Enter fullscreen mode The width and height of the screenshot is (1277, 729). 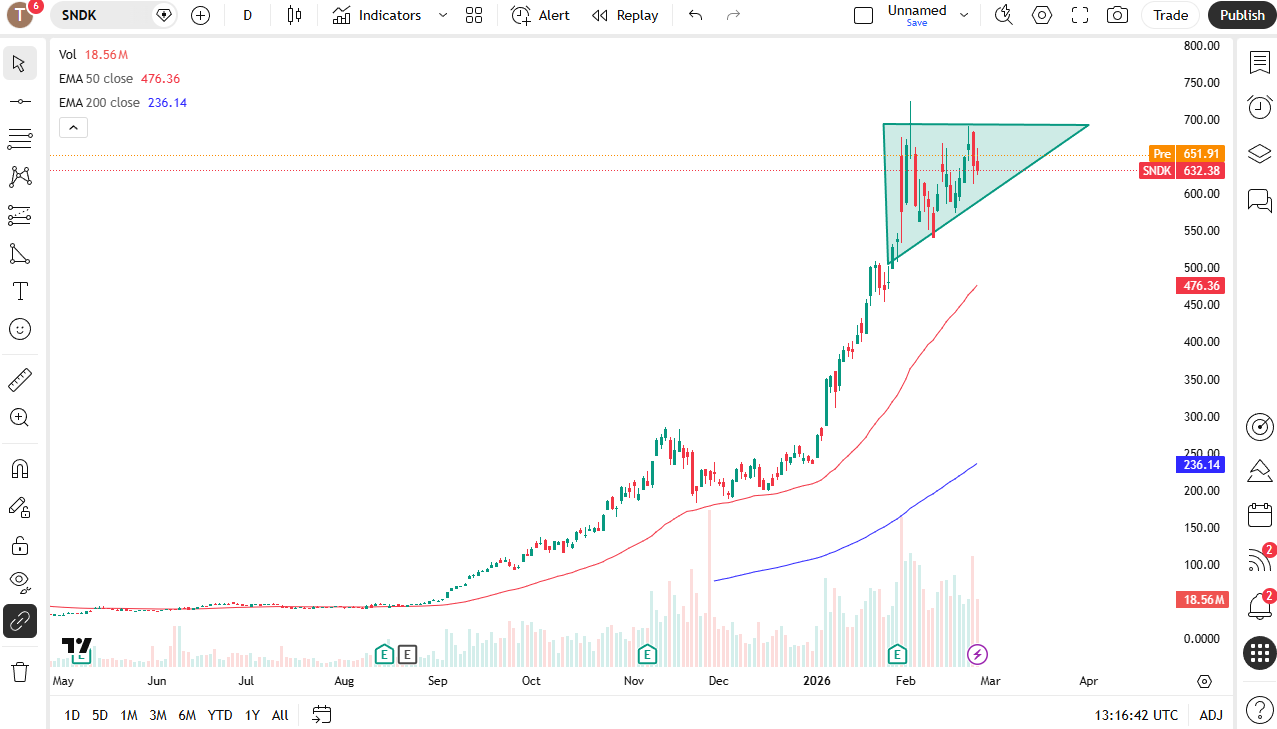pyautogui.click(x=1080, y=15)
